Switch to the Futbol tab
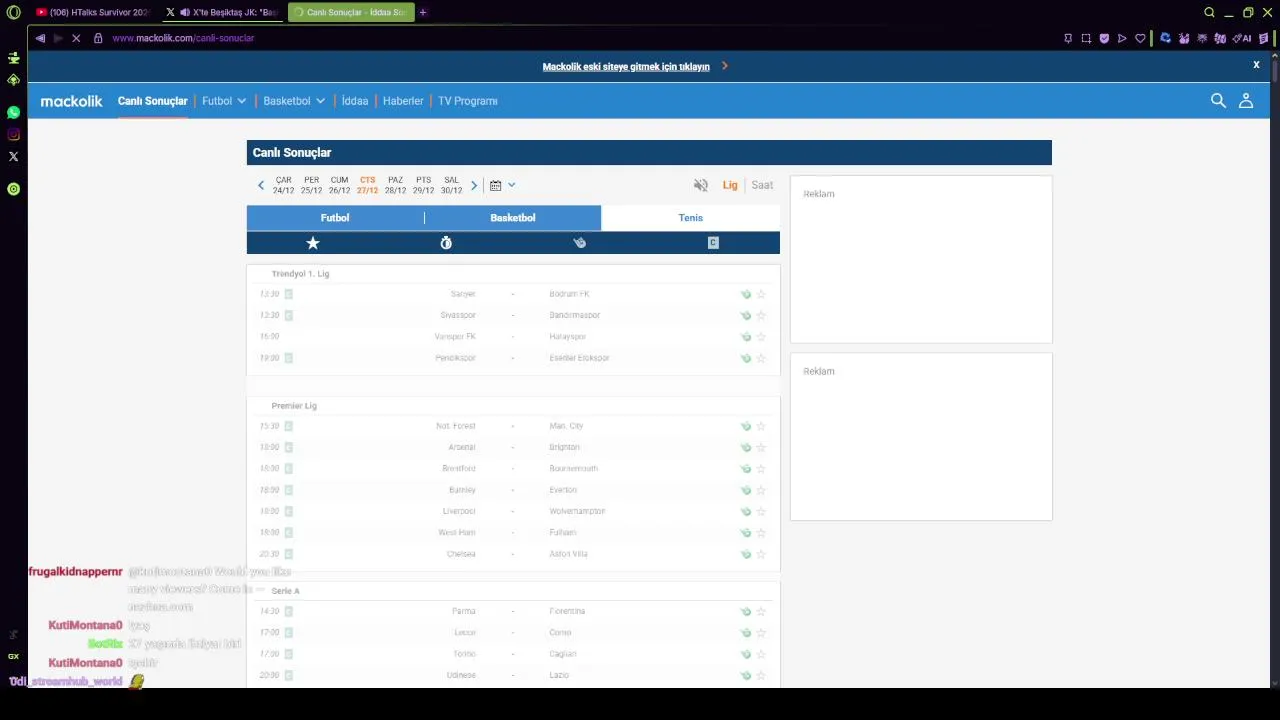Image resolution: width=1280 pixels, height=720 pixels. pos(335,218)
